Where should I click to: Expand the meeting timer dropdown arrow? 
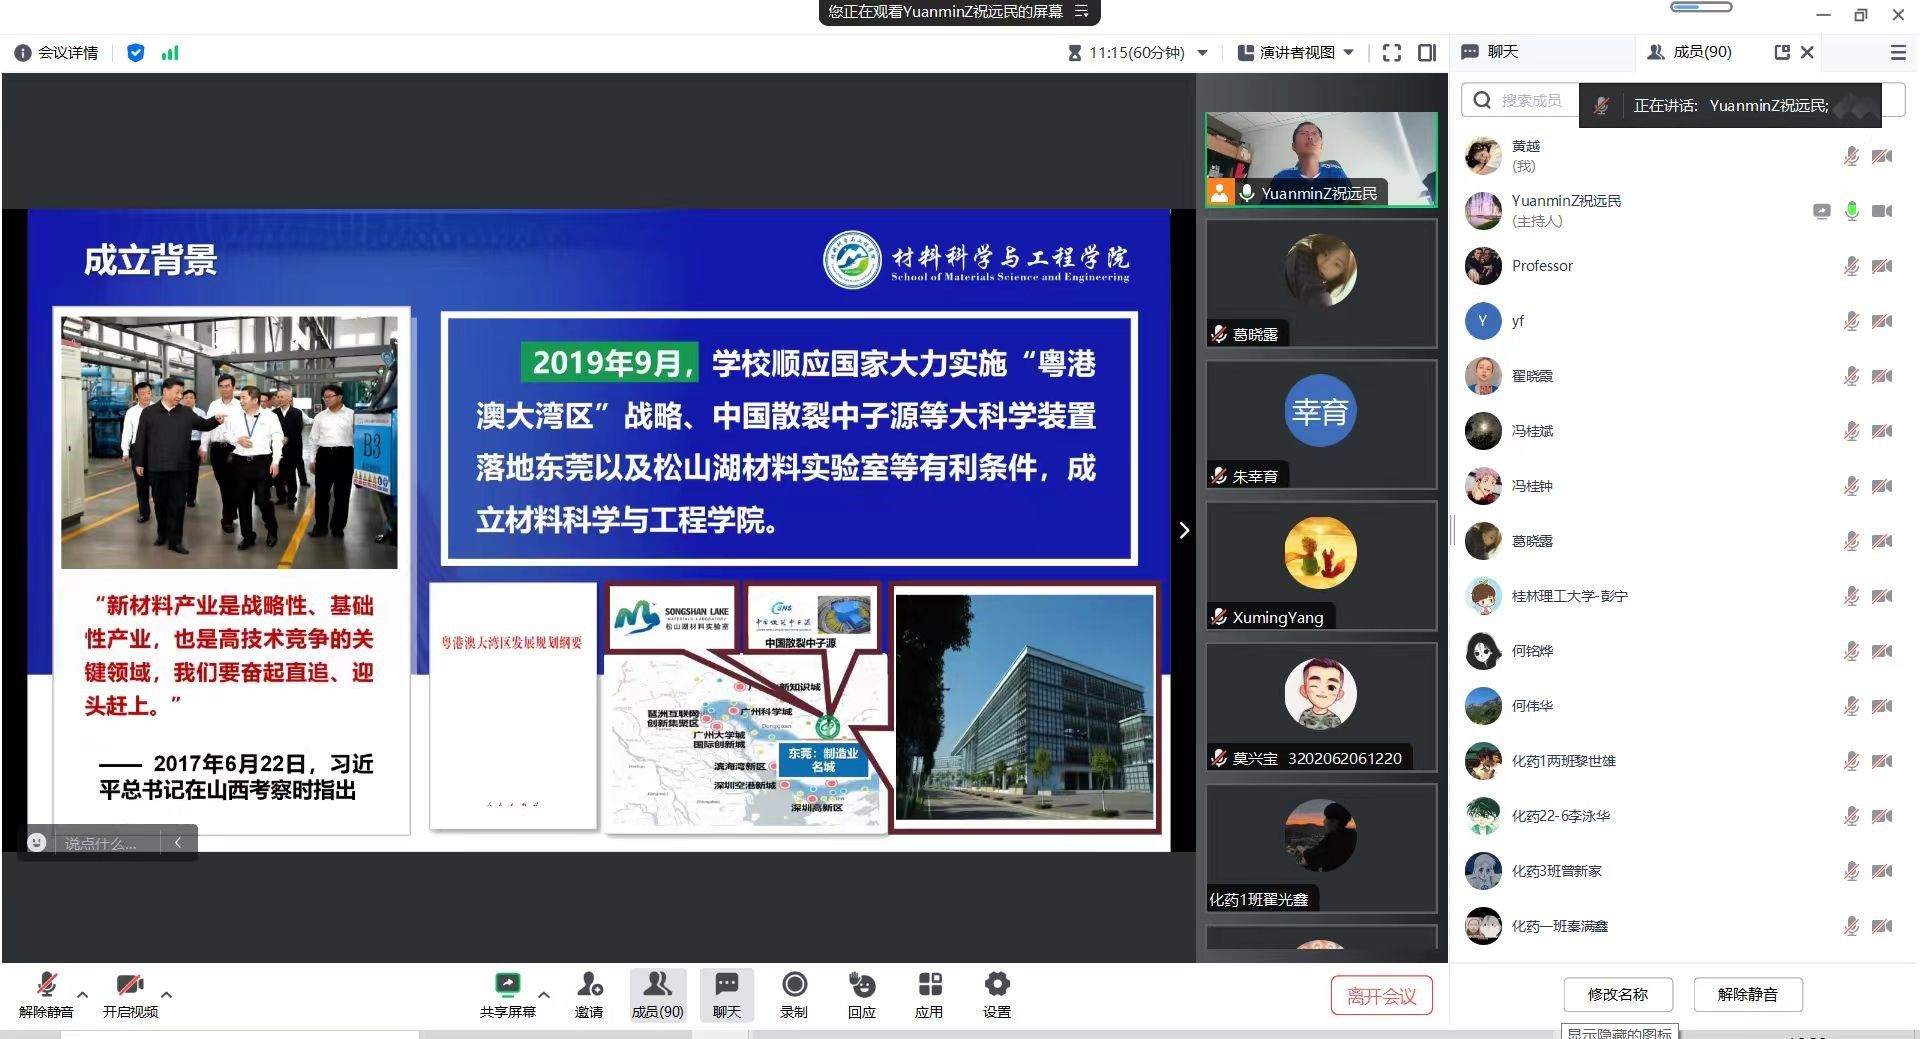[1203, 53]
